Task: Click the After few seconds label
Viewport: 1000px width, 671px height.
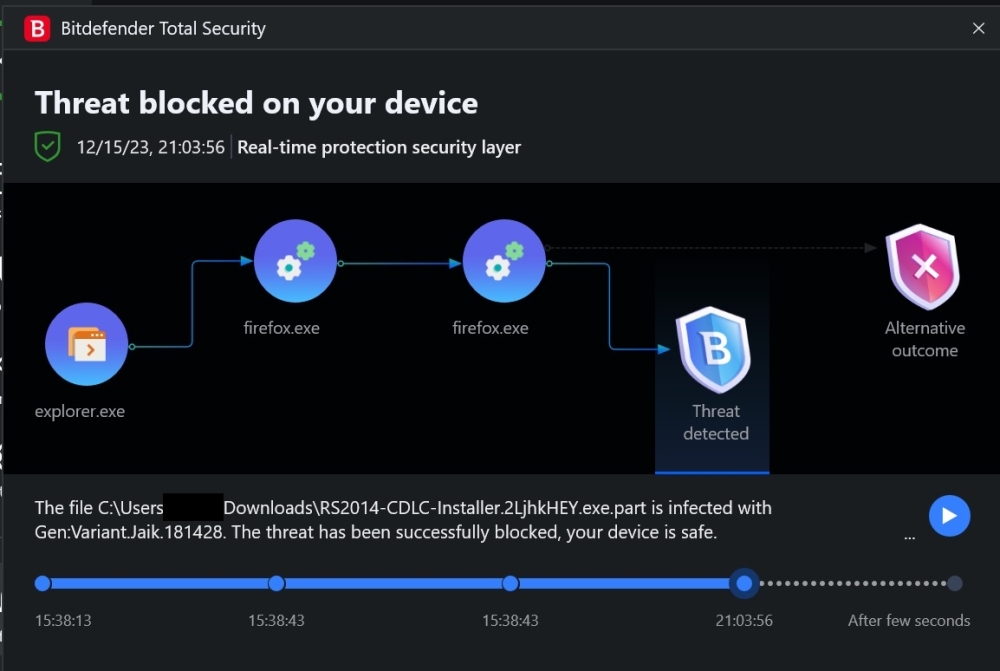Action: (x=908, y=620)
